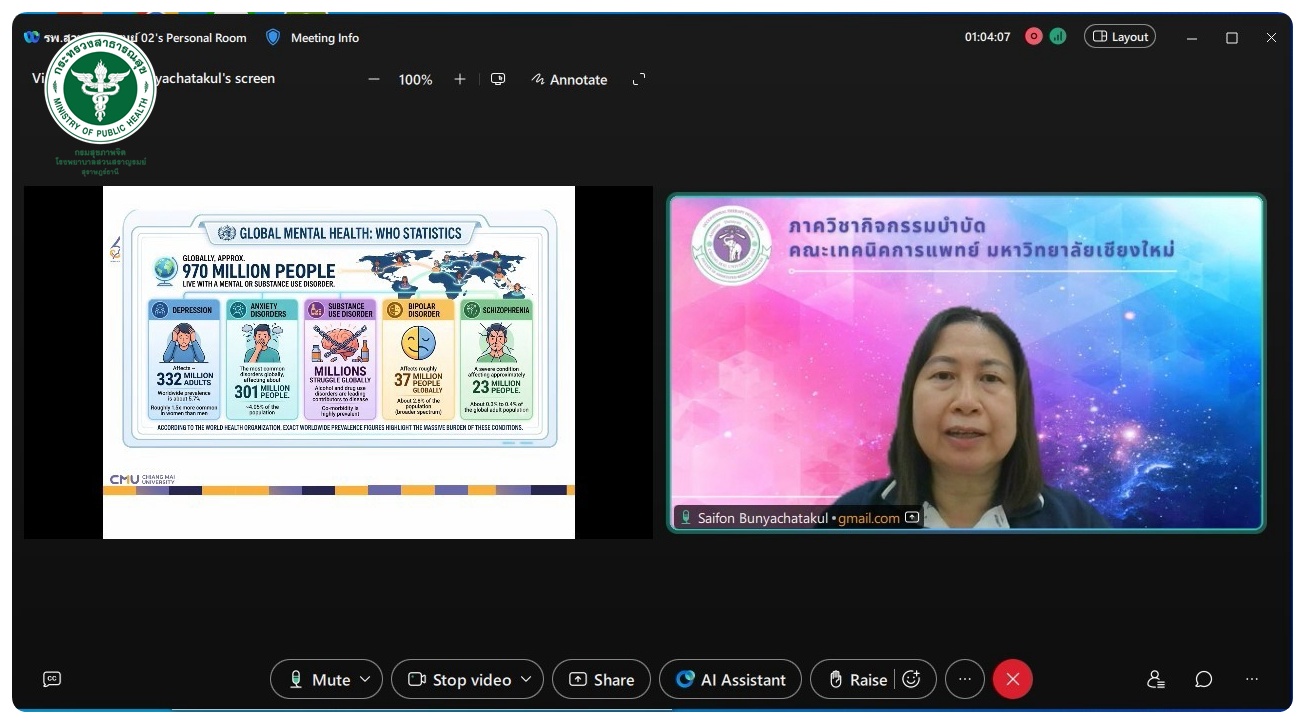Viewport: 1305px width, 724px height.
Task: Click the shield icon beside Meeting Info
Action: [273, 37]
